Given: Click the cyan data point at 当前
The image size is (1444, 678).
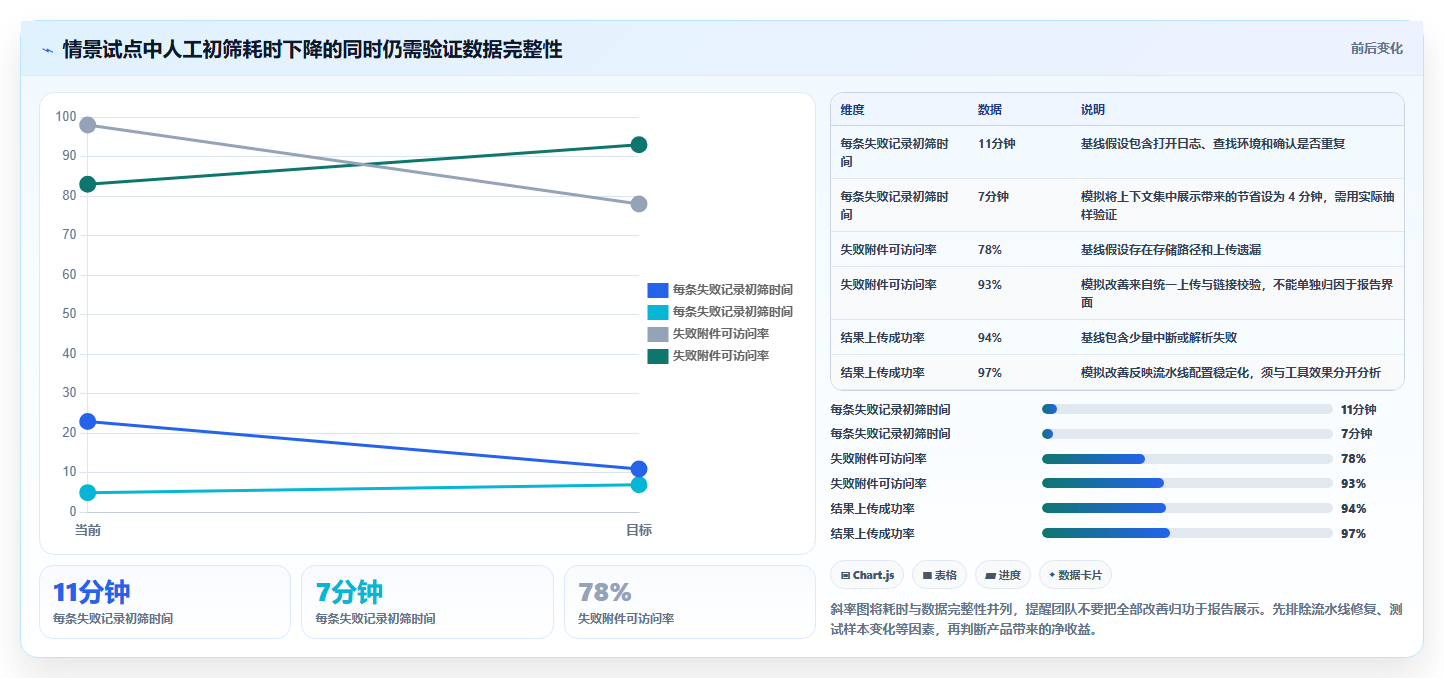Looking at the screenshot, I should click(88, 492).
